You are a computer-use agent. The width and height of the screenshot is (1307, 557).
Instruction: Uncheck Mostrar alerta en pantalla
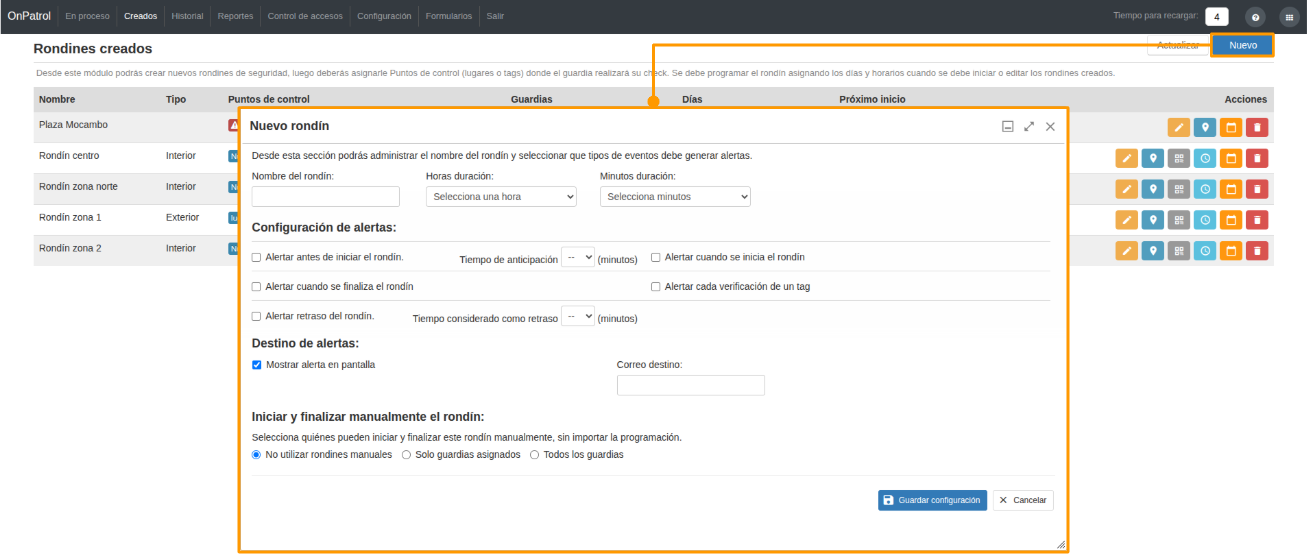(257, 365)
